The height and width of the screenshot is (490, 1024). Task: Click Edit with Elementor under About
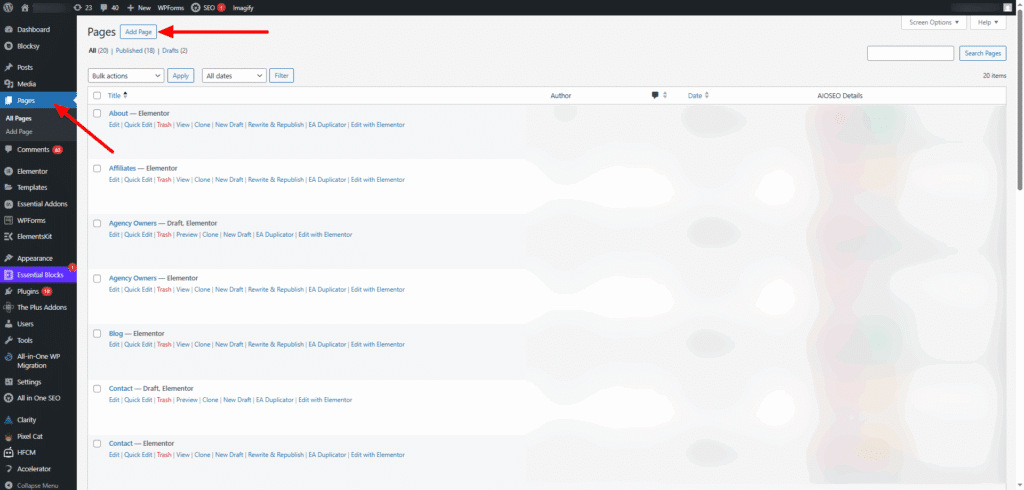(x=377, y=125)
